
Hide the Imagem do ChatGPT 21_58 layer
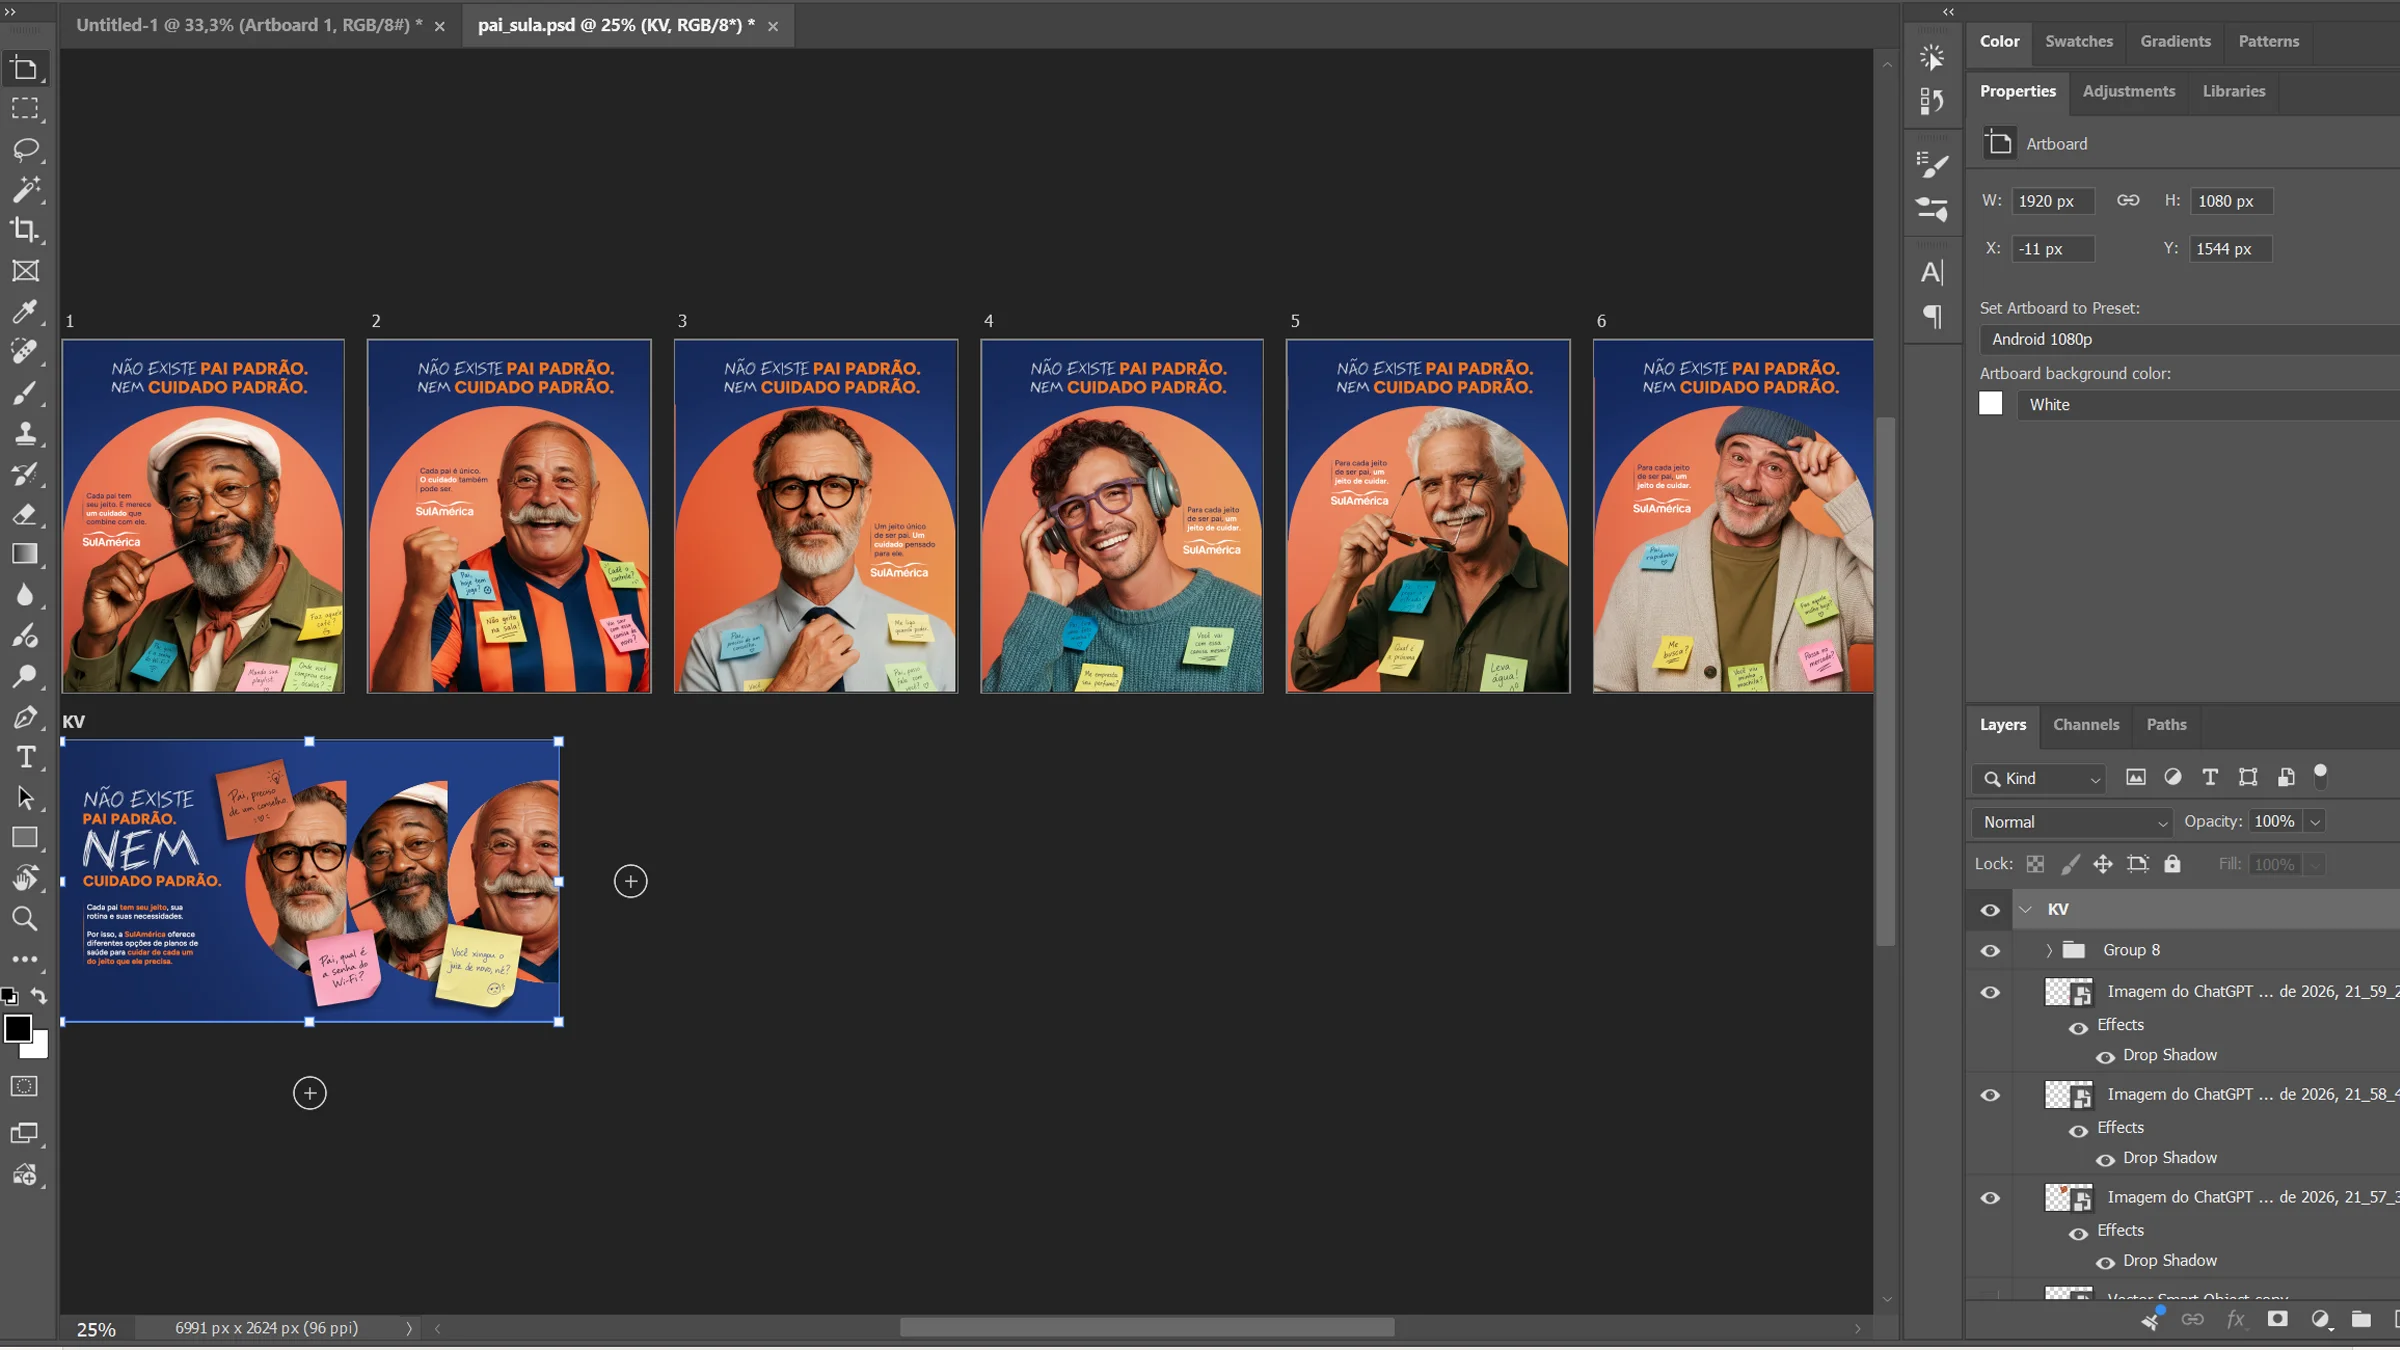pos(1990,1096)
